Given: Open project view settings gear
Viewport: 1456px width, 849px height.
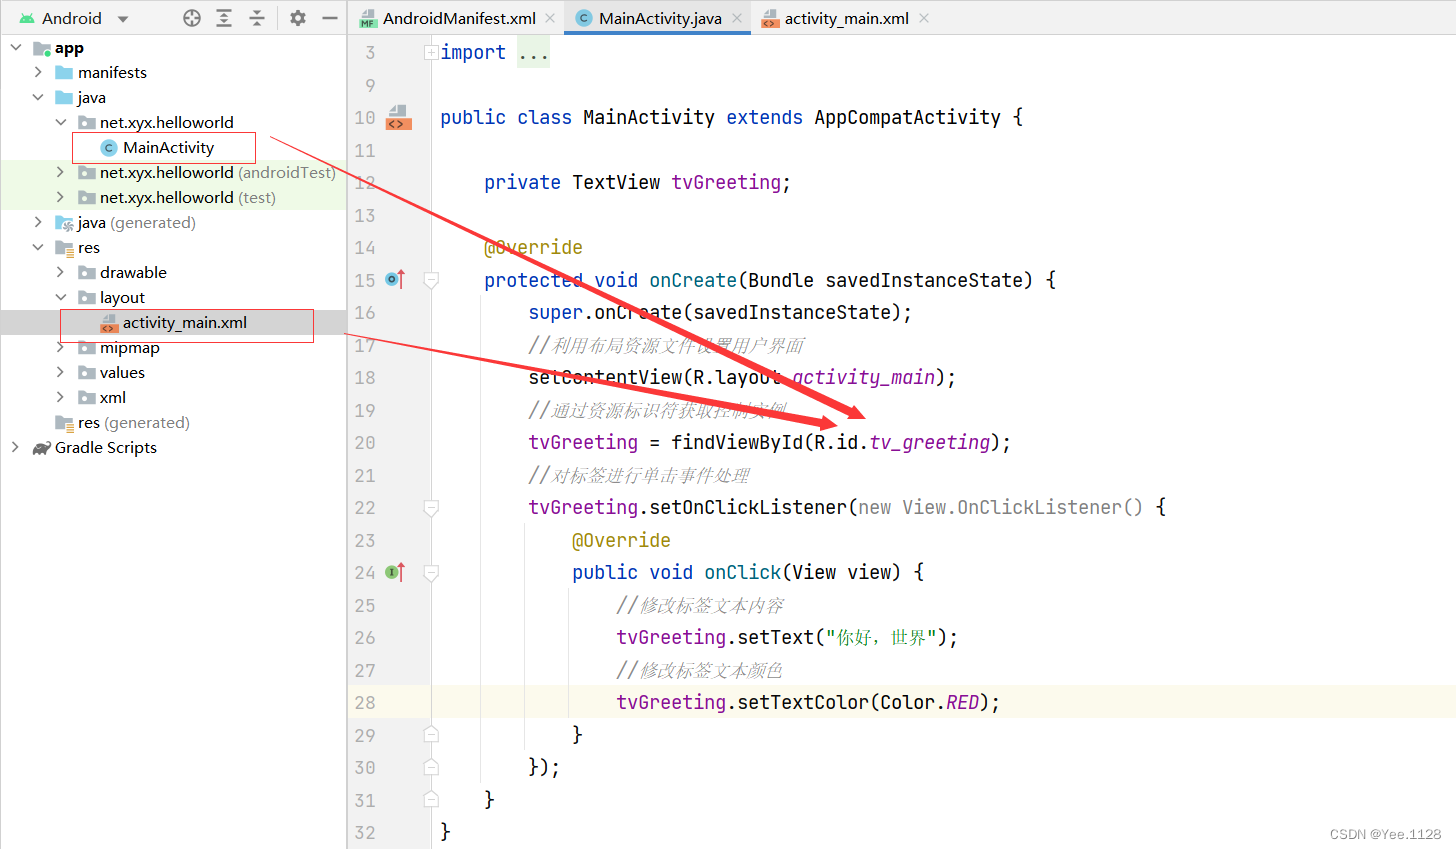Looking at the screenshot, I should [298, 18].
